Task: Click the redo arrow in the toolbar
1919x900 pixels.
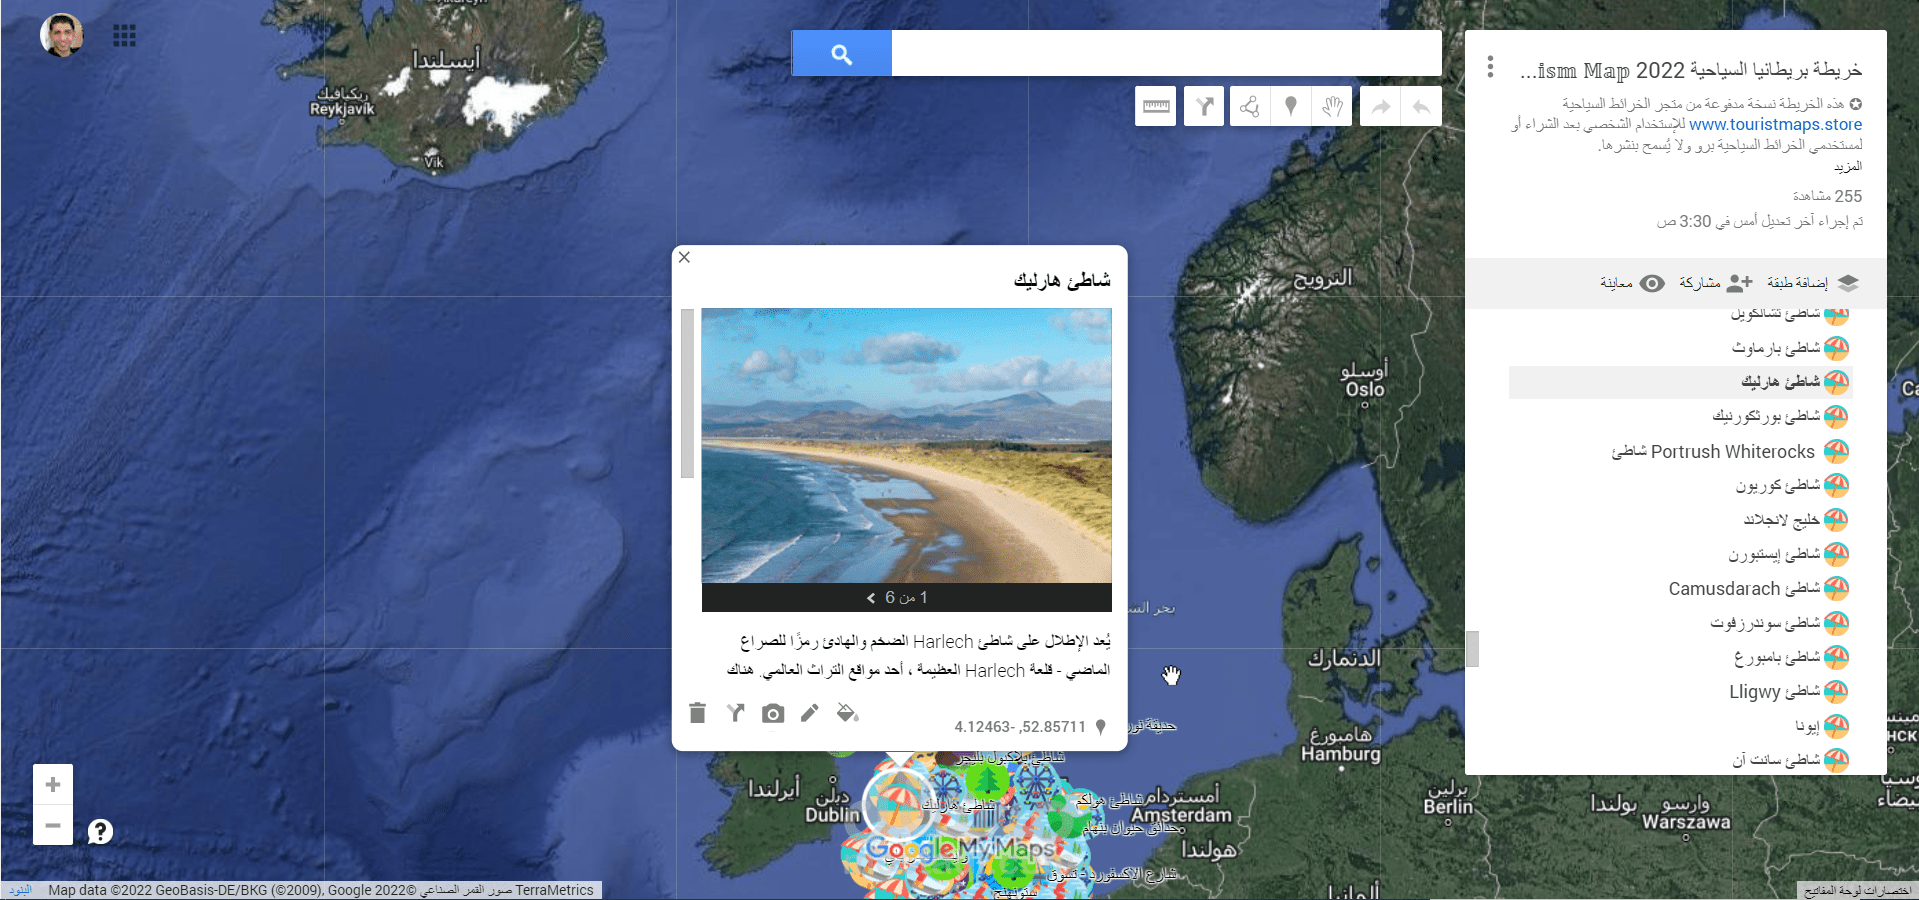Action: pyautogui.click(x=1380, y=106)
